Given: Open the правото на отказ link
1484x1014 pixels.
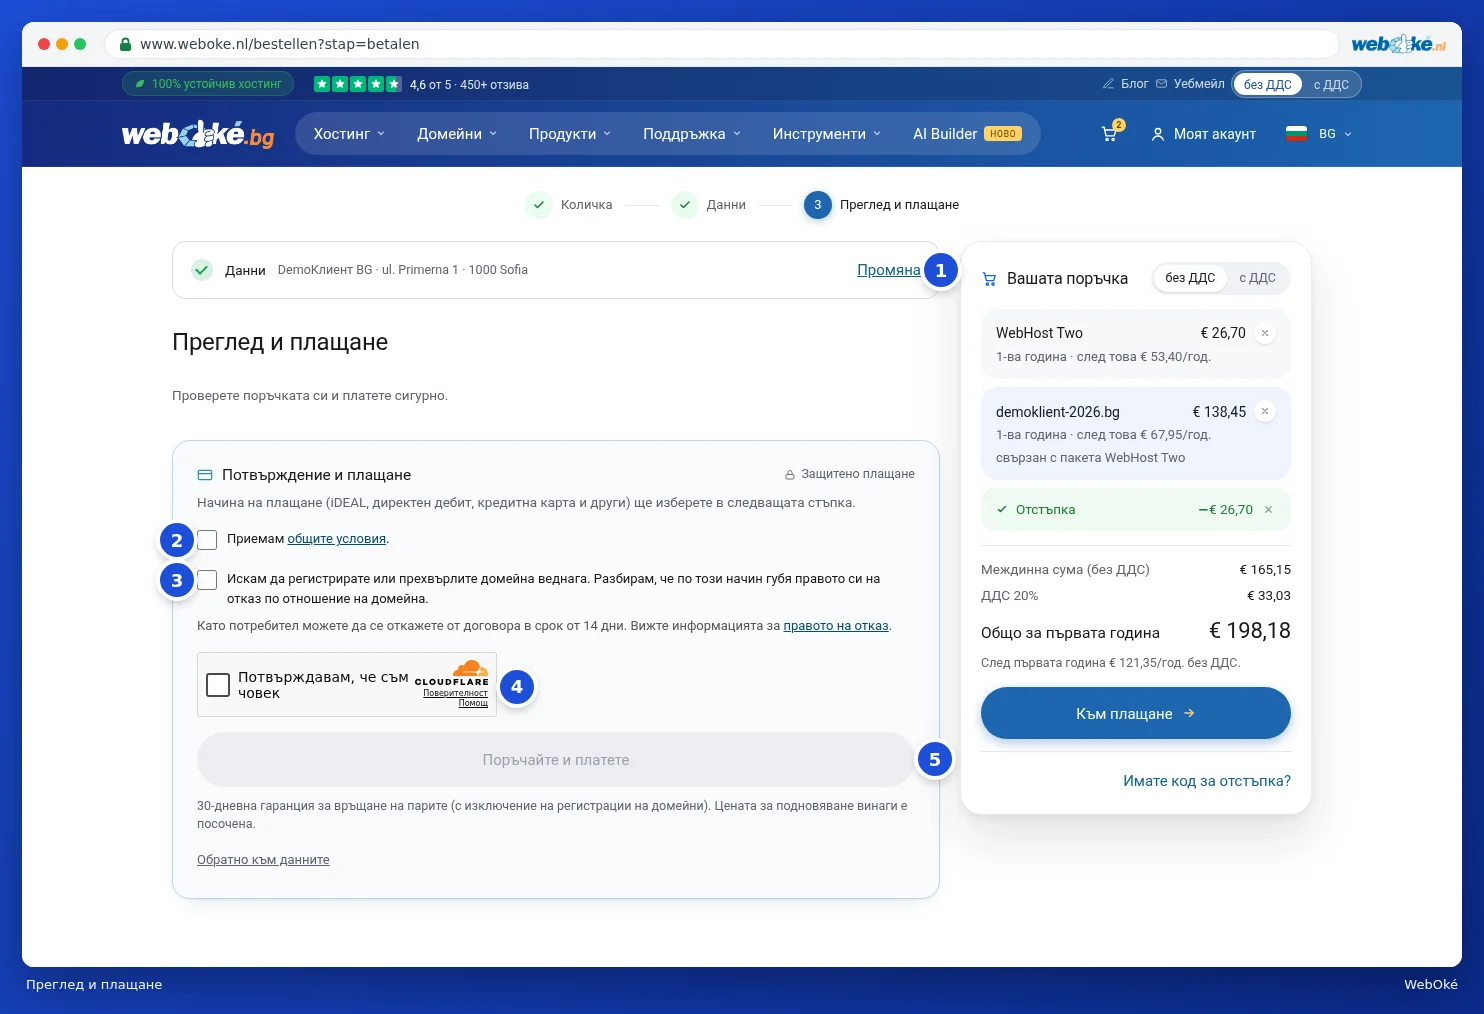Looking at the screenshot, I should click(836, 626).
